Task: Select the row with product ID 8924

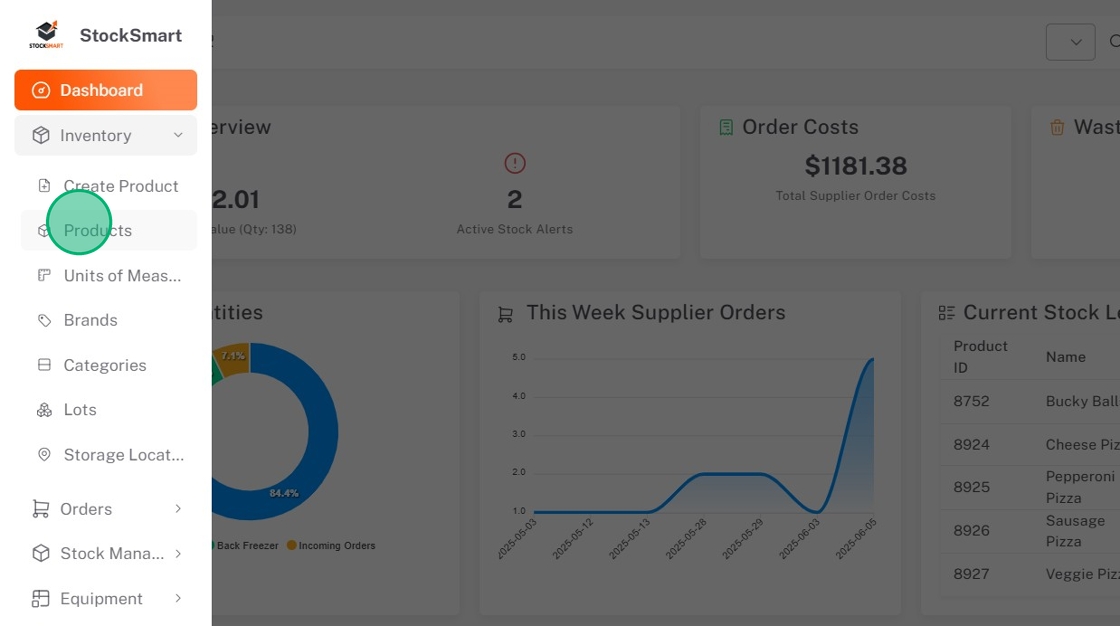Action: pos(1030,444)
